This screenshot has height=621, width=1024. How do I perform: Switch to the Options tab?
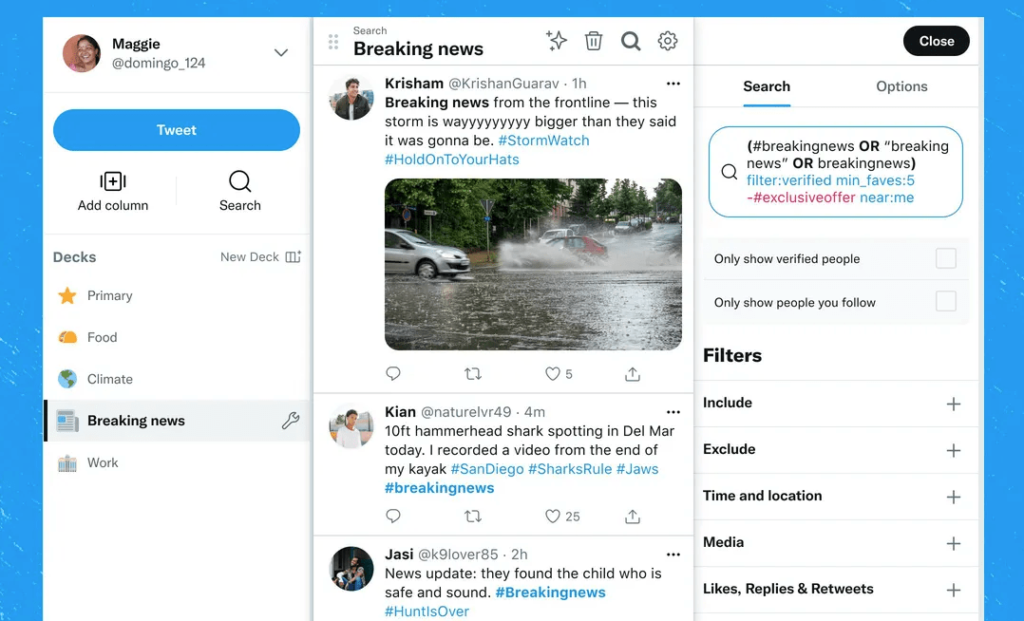click(x=901, y=86)
